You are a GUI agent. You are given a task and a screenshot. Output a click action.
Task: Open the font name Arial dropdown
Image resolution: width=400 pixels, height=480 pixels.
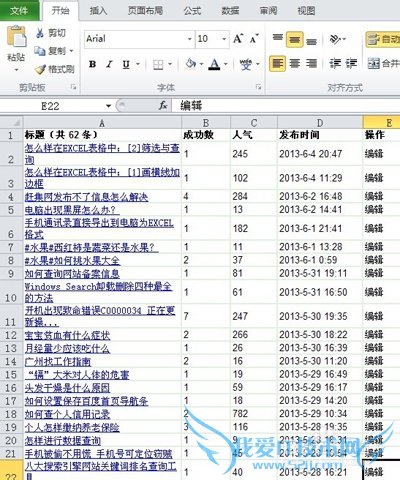point(189,39)
